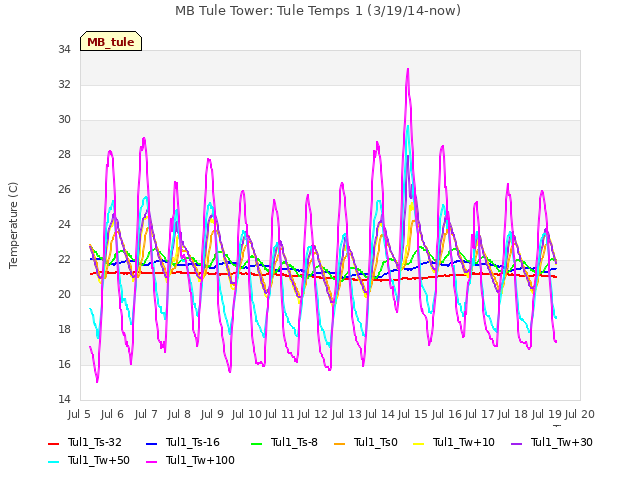Image resolution: width=640 pixels, height=480 pixels.
Task: Click the Jul 7 x-axis label
Action: pyautogui.click(x=146, y=414)
